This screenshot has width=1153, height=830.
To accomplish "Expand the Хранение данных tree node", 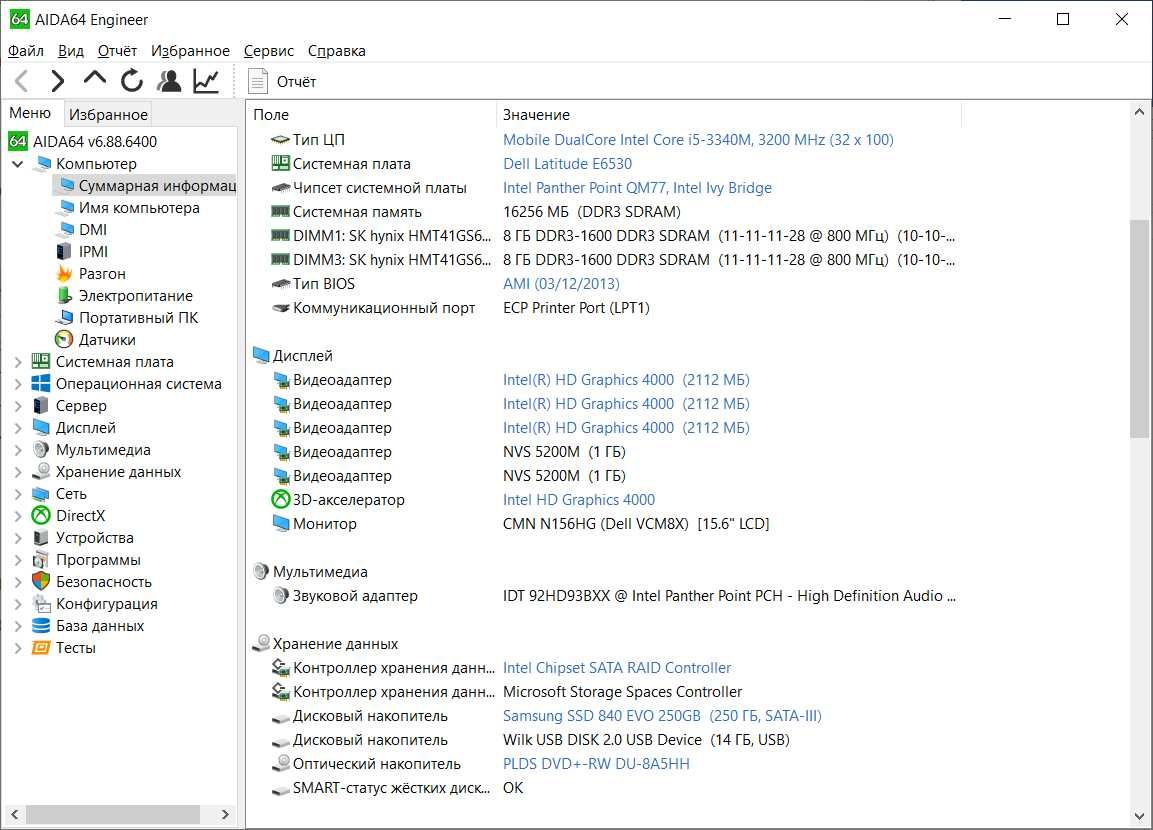I will click(x=18, y=472).
